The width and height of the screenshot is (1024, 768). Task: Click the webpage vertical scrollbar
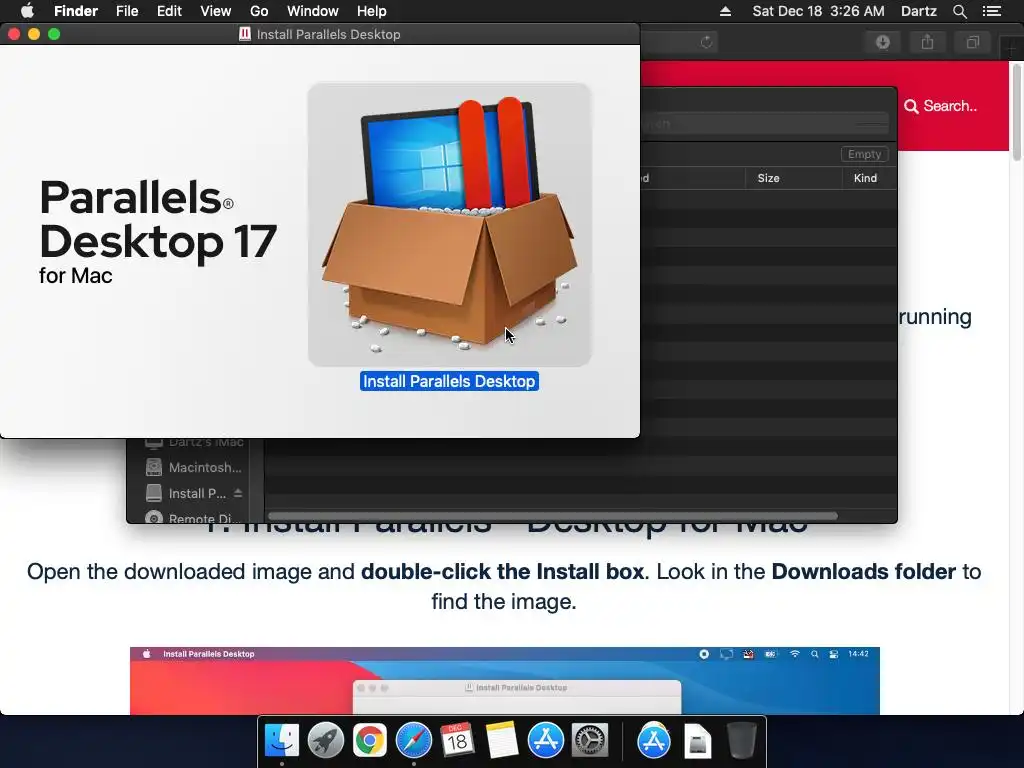(1016, 111)
